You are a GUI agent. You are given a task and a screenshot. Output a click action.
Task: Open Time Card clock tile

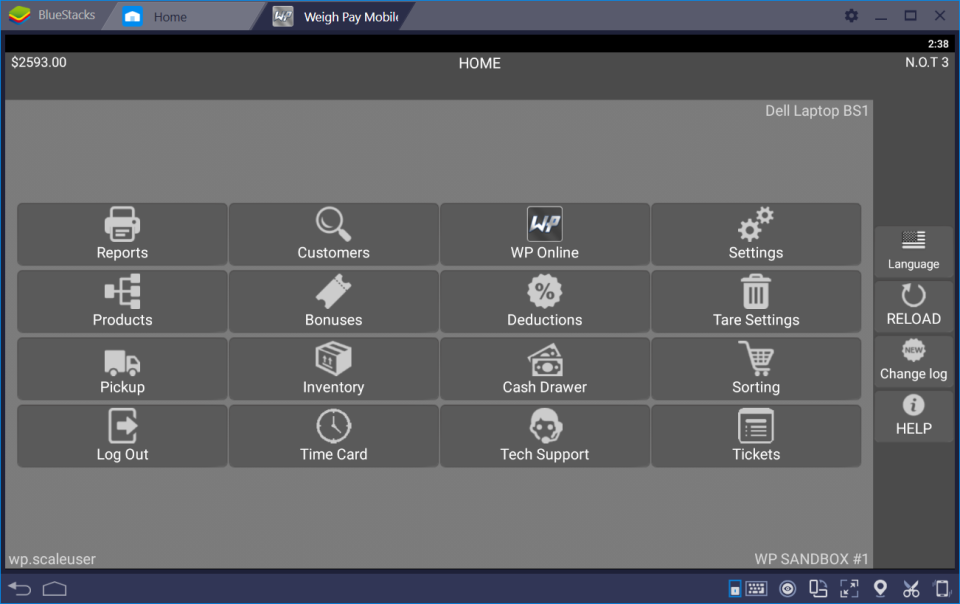[333, 436]
